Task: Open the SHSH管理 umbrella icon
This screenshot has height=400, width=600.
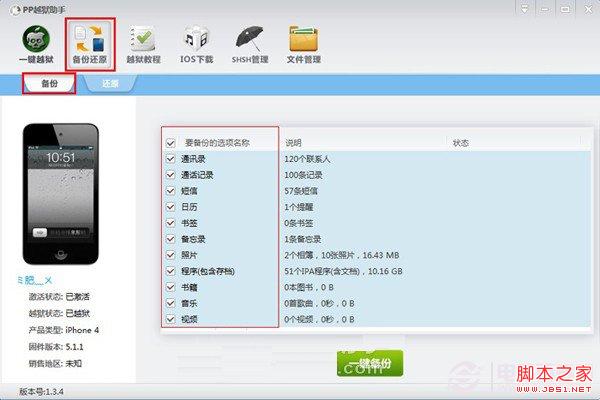Action: click(x=250, y=44)
